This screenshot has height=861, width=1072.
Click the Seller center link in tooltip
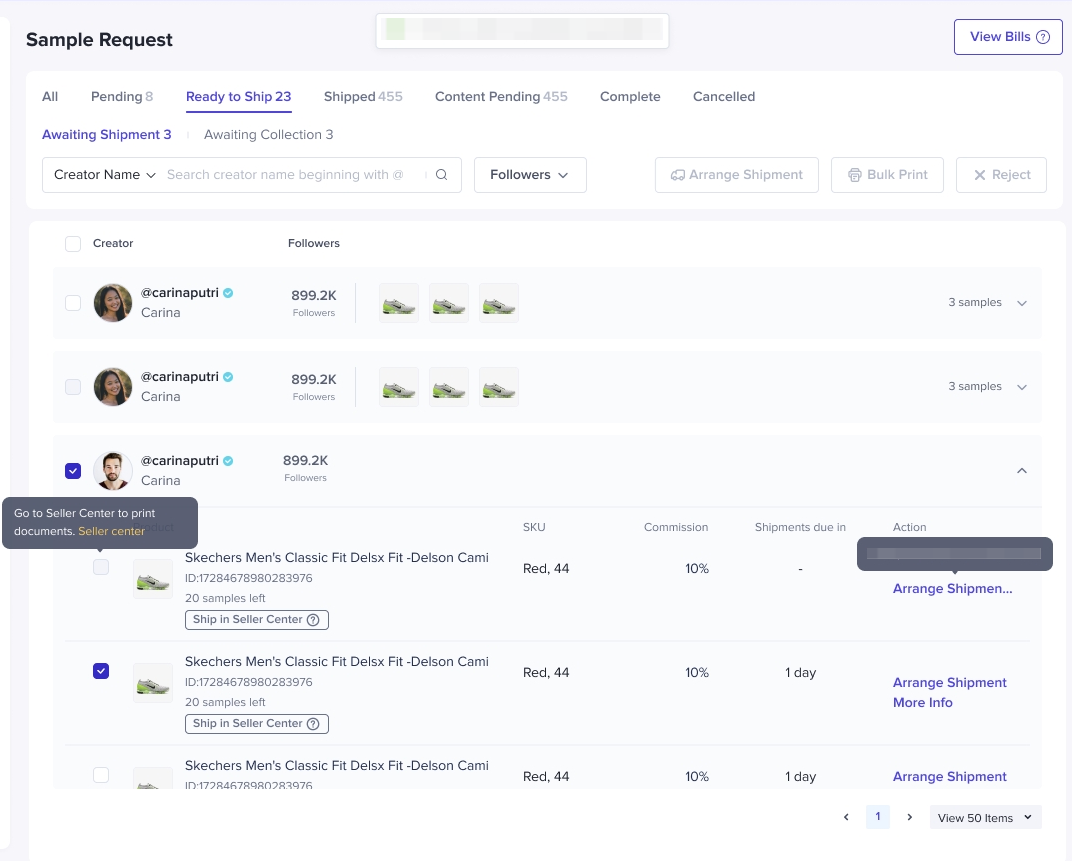click(111, 531)
